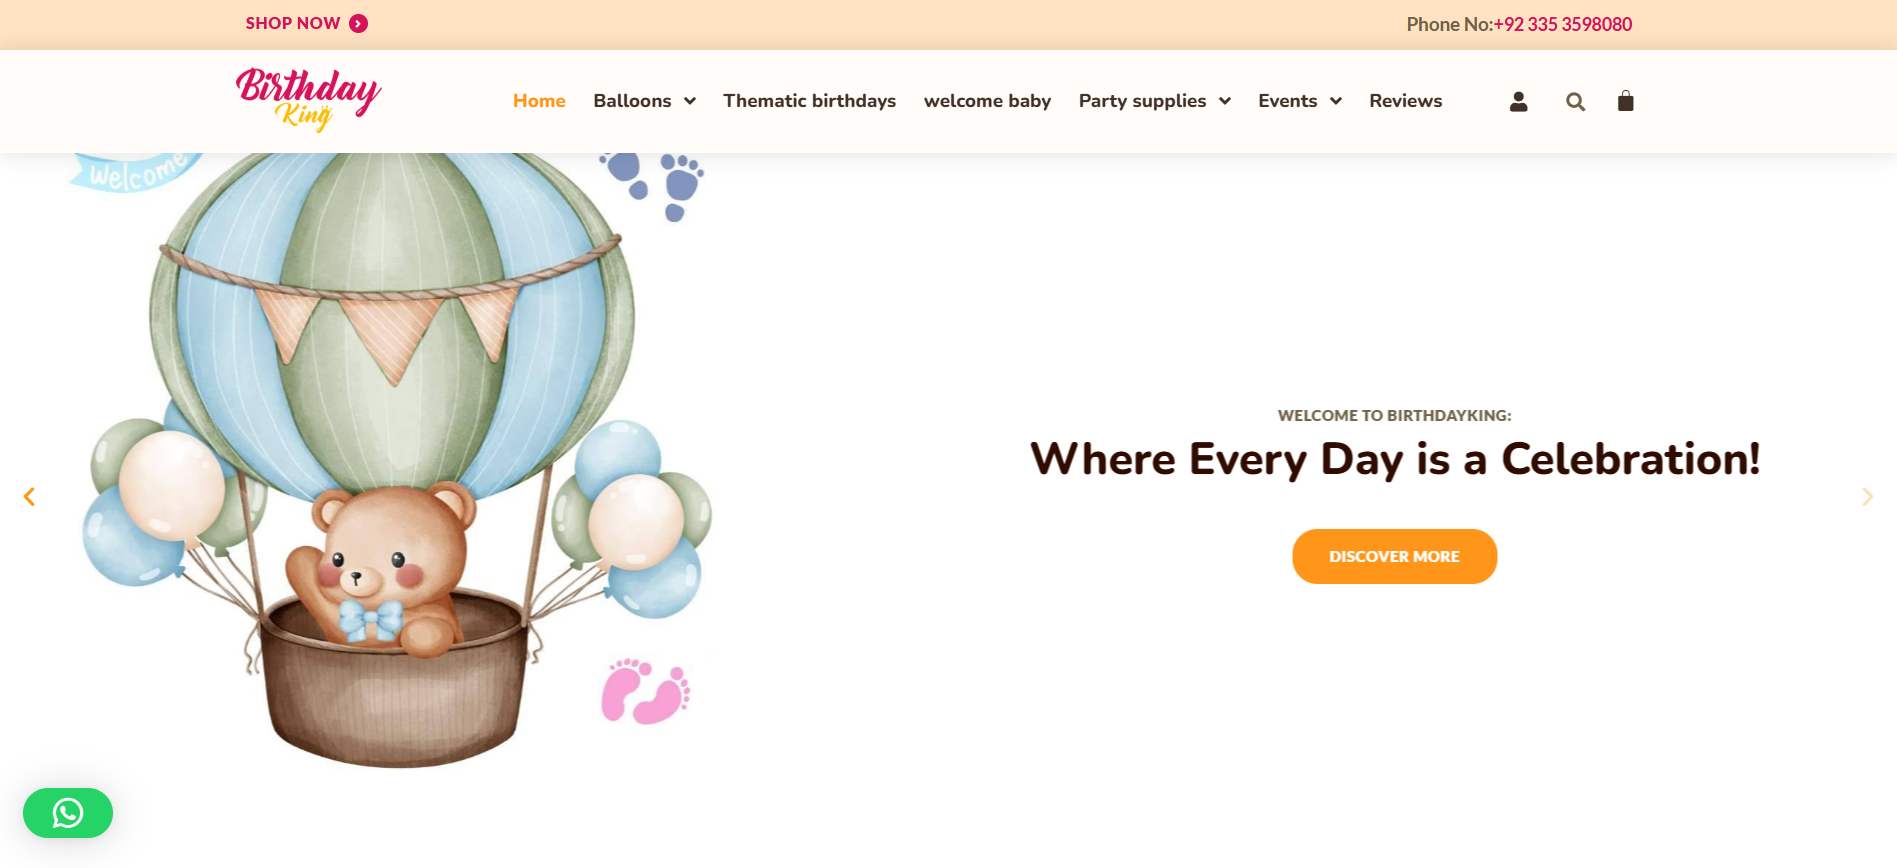
Task: Click the search magnifier icon
Action: pyautogui.click(x=1575, y=101)
